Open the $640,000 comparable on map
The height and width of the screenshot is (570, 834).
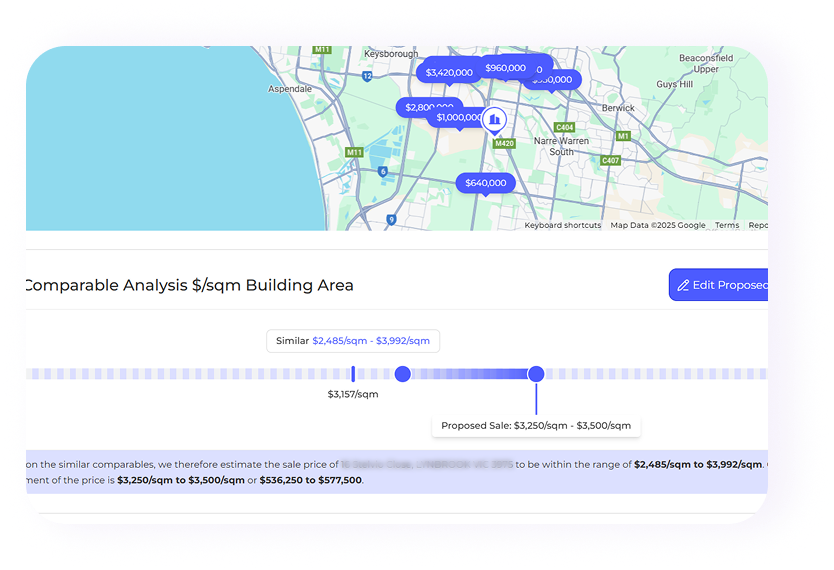(x=486, y=183)
